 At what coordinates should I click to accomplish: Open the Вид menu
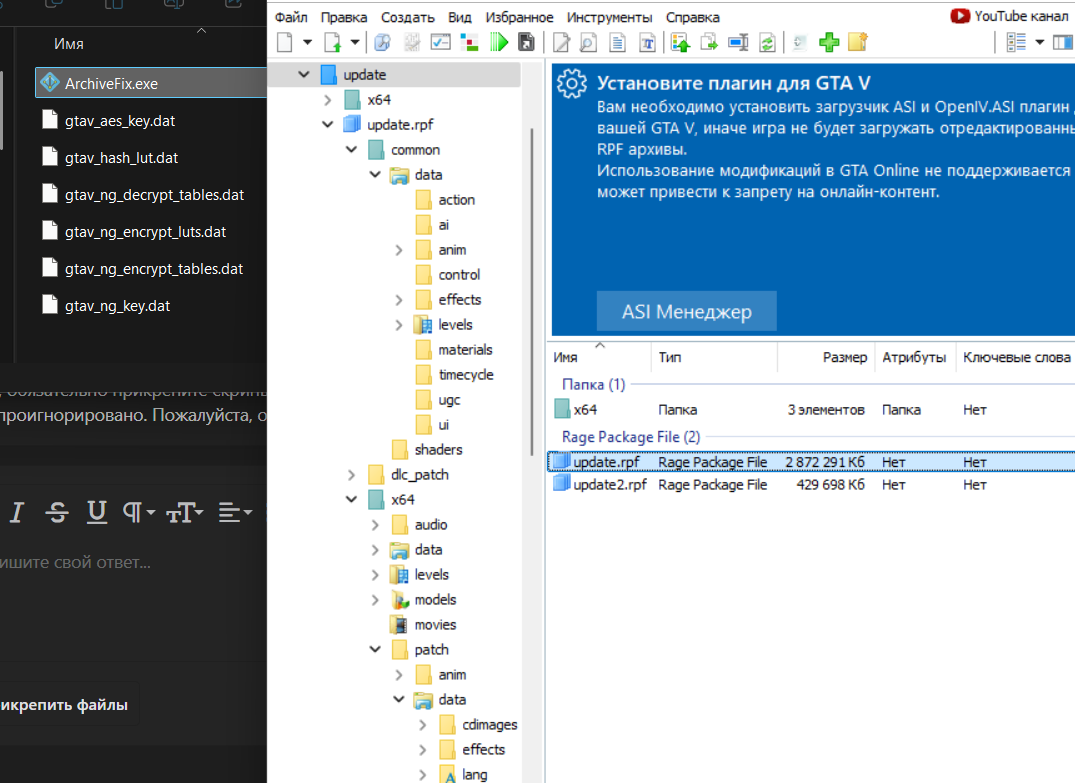coord(460,17)
